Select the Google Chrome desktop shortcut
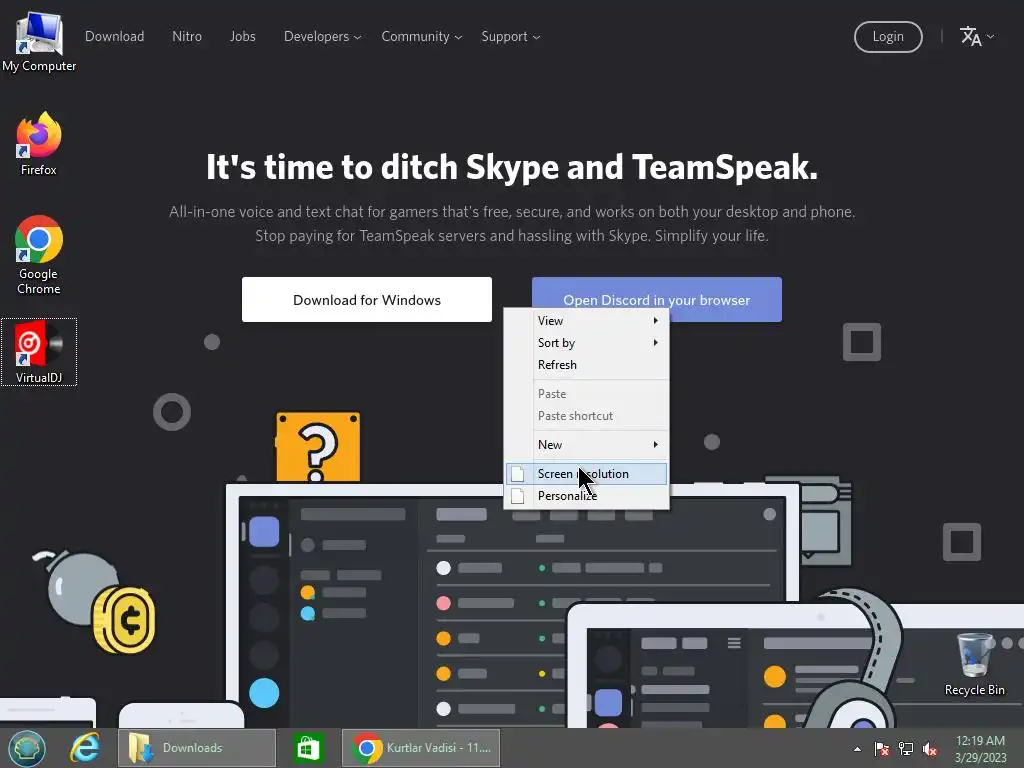Screen dimensions: 1024x768 (x=39, y=255)
